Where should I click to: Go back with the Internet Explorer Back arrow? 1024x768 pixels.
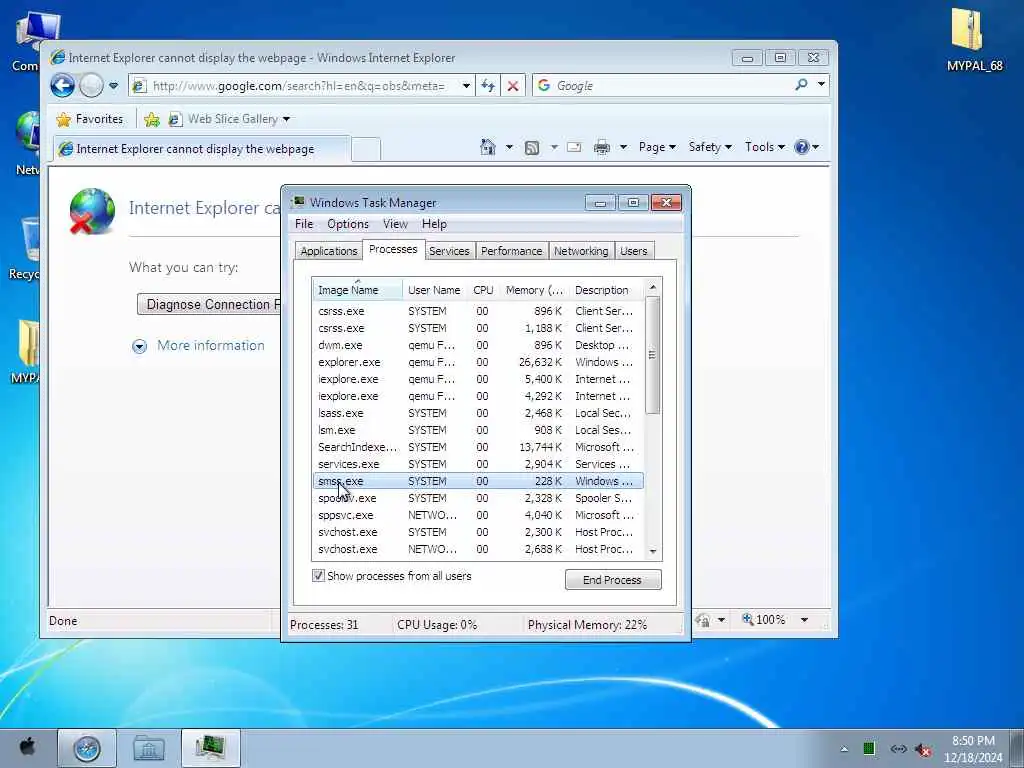pyautogui.click(x=63, y=86)
